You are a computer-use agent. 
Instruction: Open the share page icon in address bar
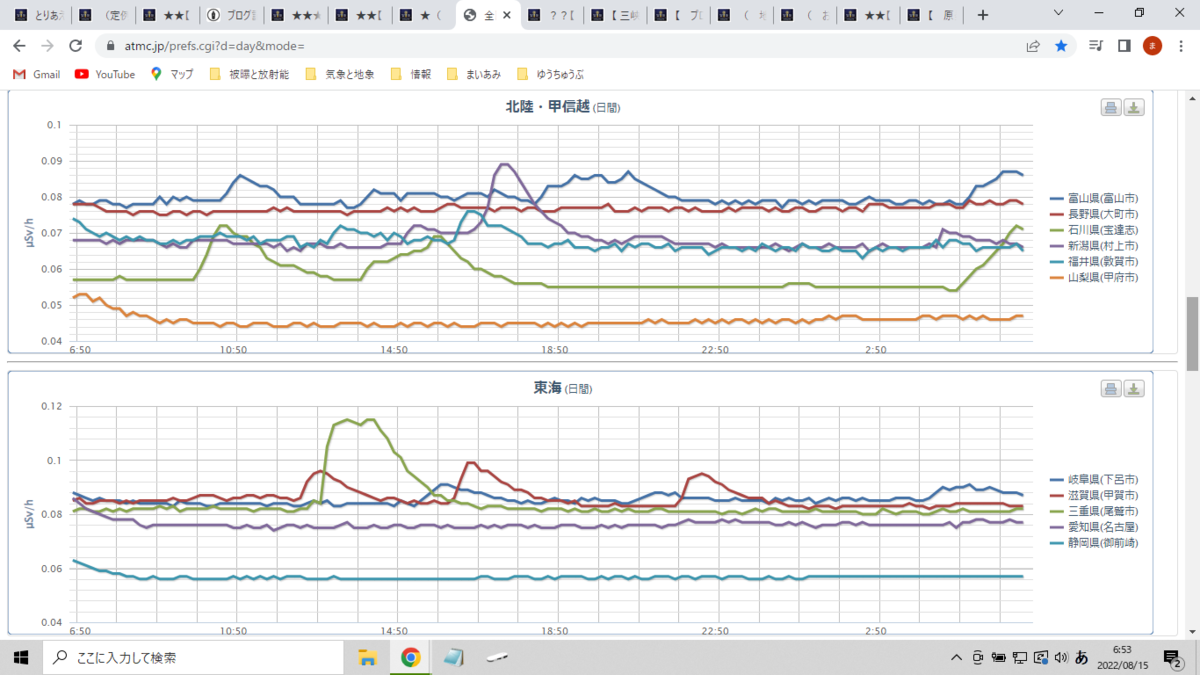1033,46
